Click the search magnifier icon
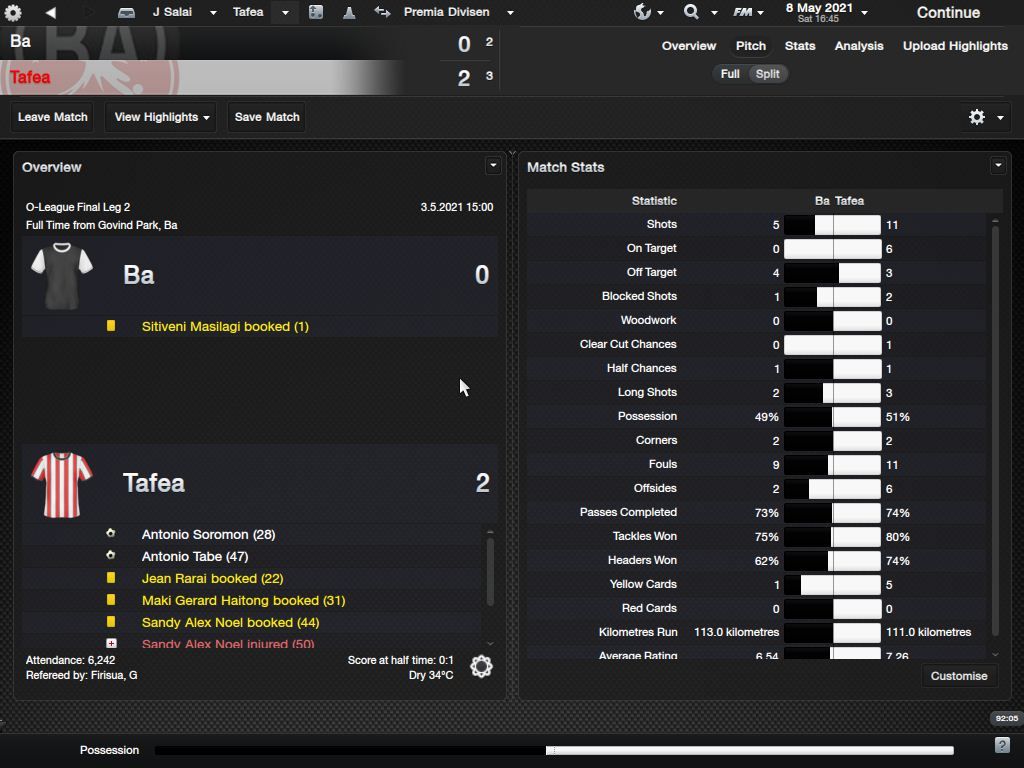Screen dimensions: 1024x768 point(691,12)
